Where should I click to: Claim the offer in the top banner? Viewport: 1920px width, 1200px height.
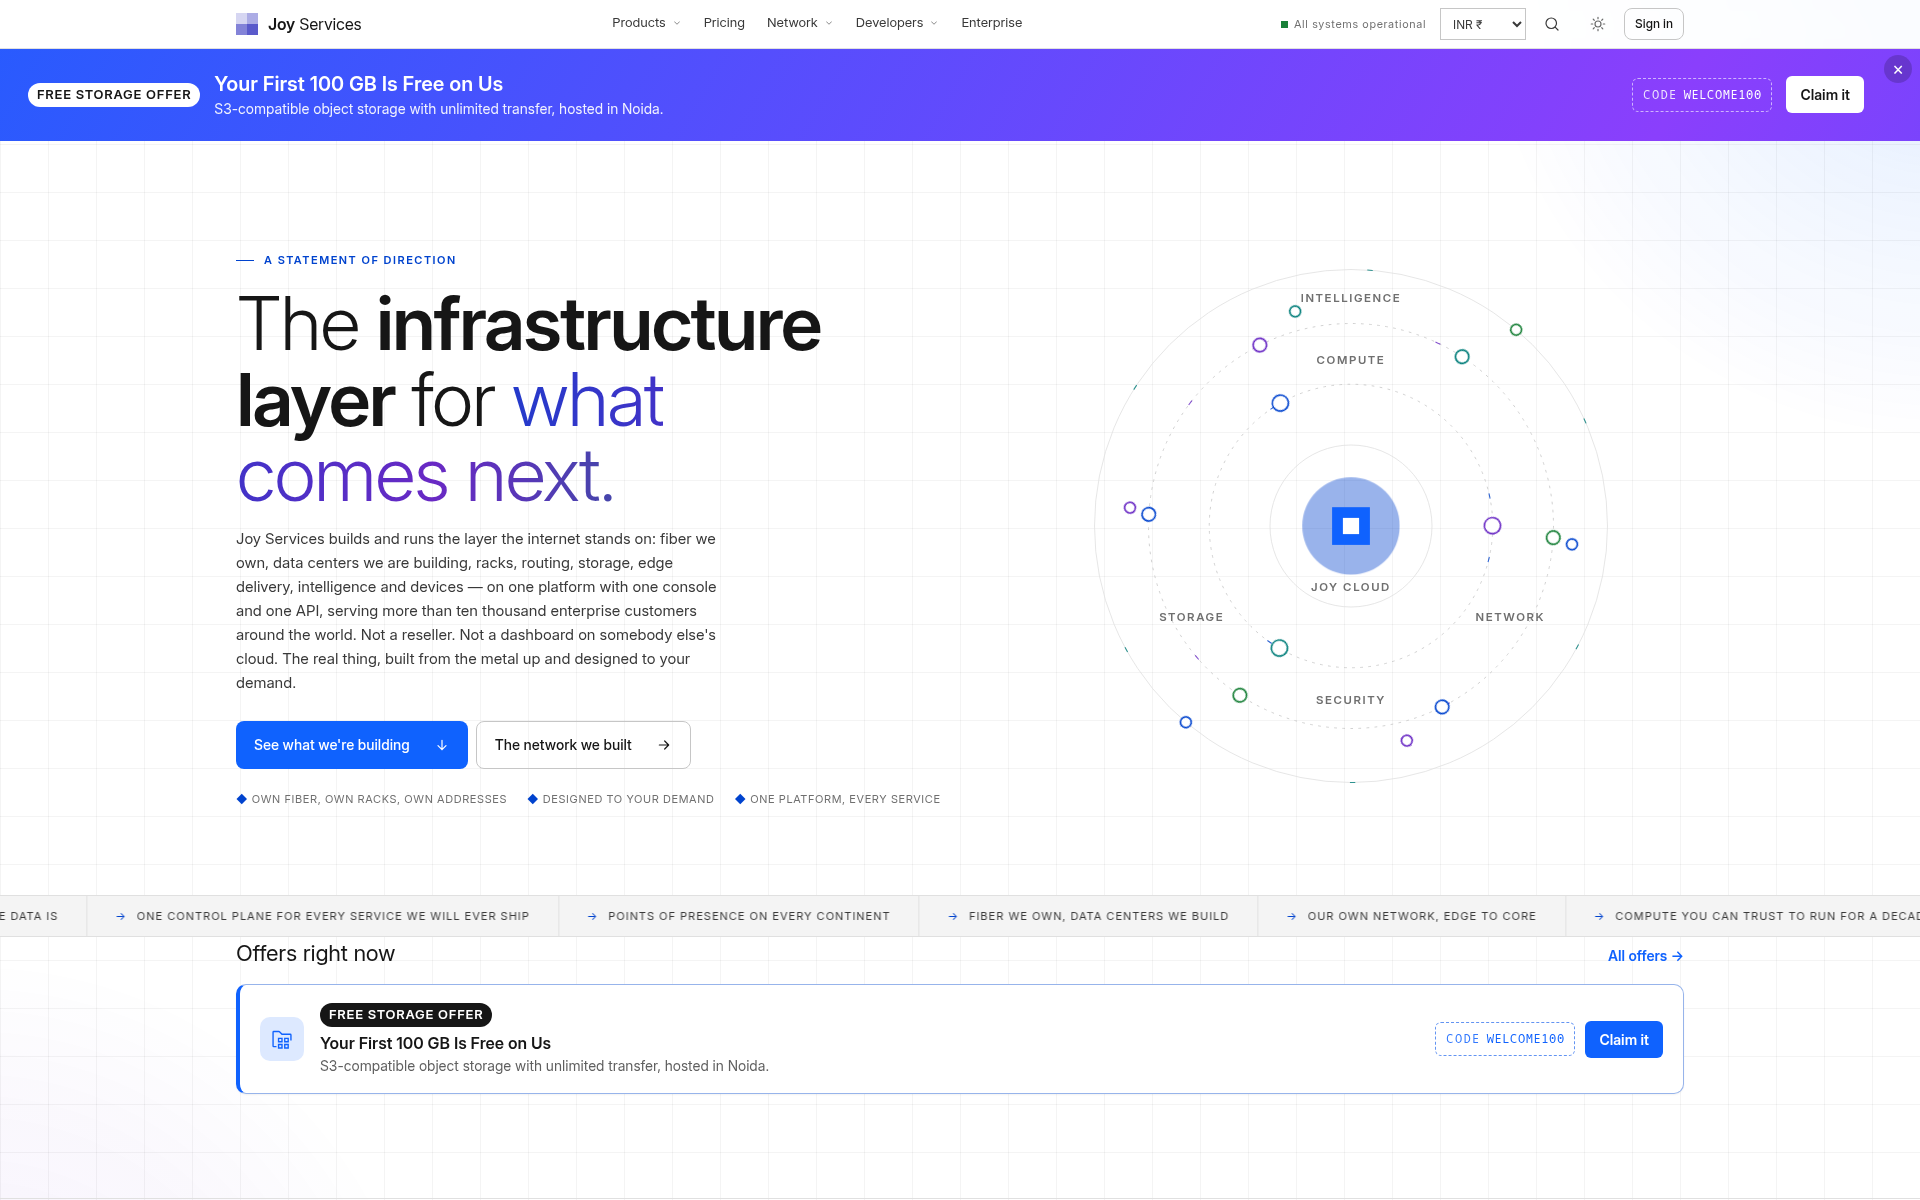(x=1824, y=95)
